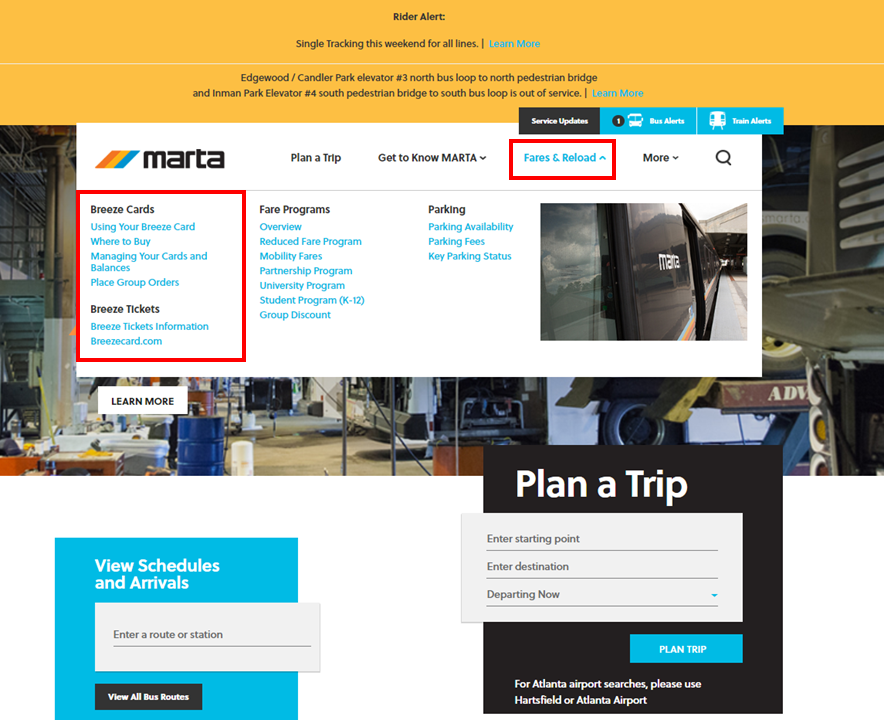The width and height of the screenshot is (884, 720).
Task: Click the MARTA logo
Action: click(x=160, y=159)
